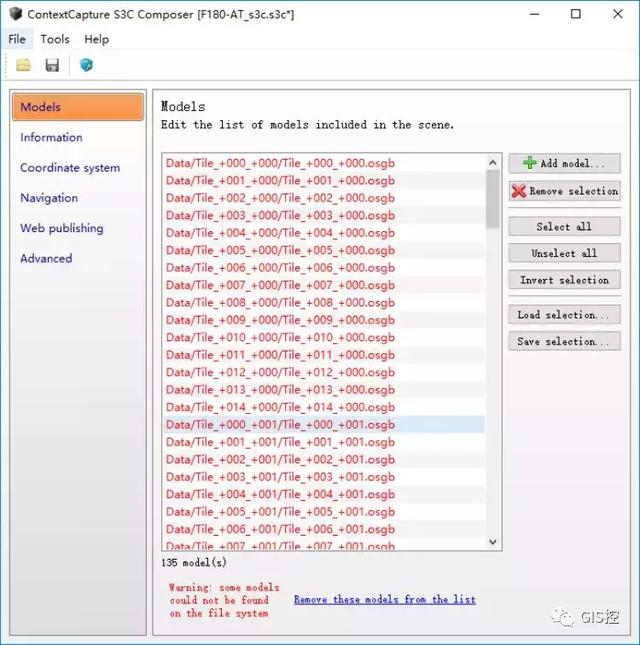The width and height of the screenshot is (640, 645).
Task: Switch to the Information section
Action: (51, 137)
